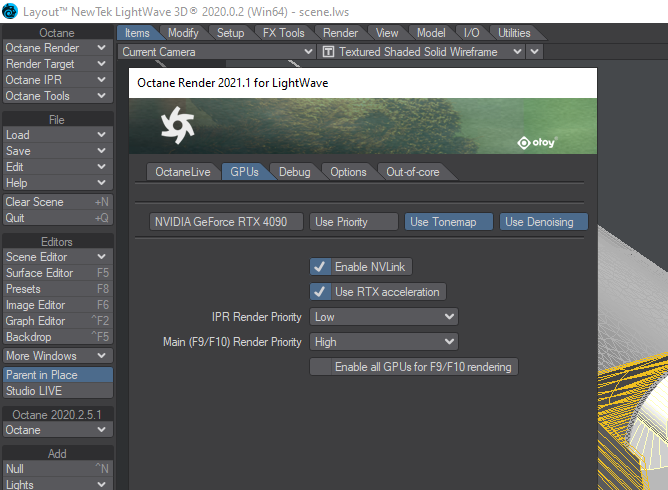The height and width of the screenshot is (490, 668).
Task: Select the GPUs tab
Action: [245, 172]
